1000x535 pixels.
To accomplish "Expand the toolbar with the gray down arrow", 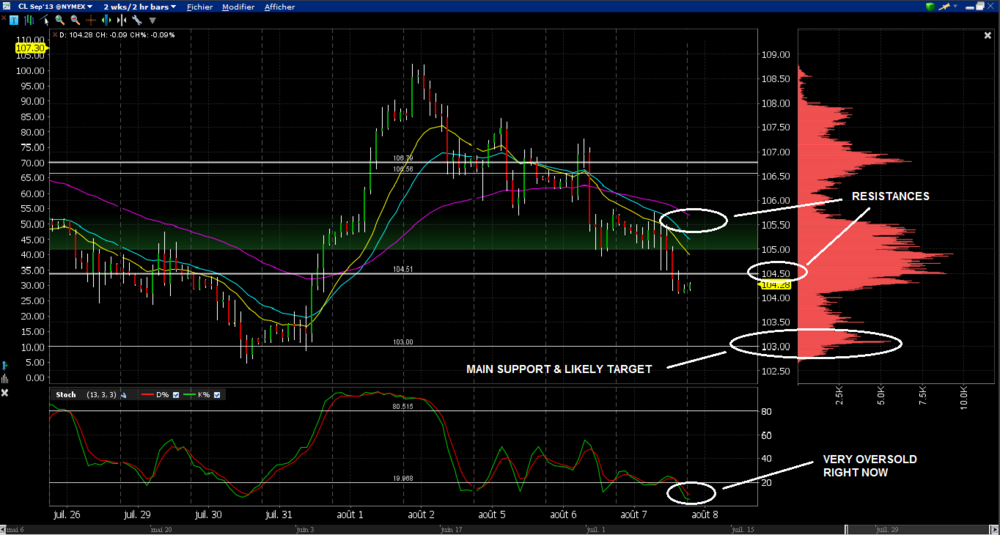I will (x=152, y=20).
